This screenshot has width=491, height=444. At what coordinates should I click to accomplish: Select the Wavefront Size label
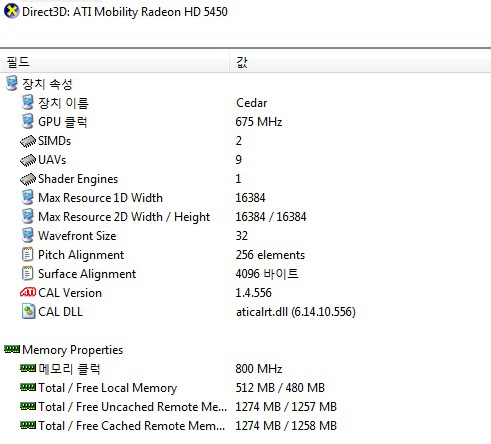point(77,236)
